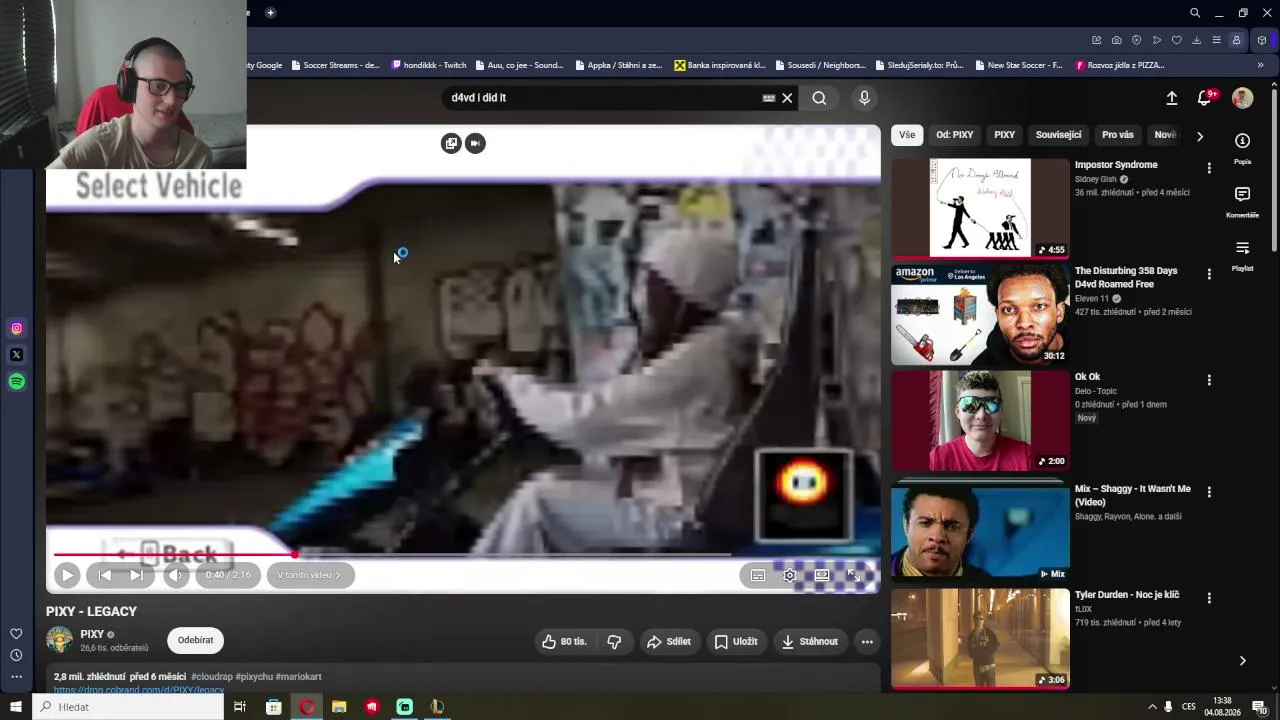
Task: Open the Windows Start menu
Action: click(x=16, y=707)
